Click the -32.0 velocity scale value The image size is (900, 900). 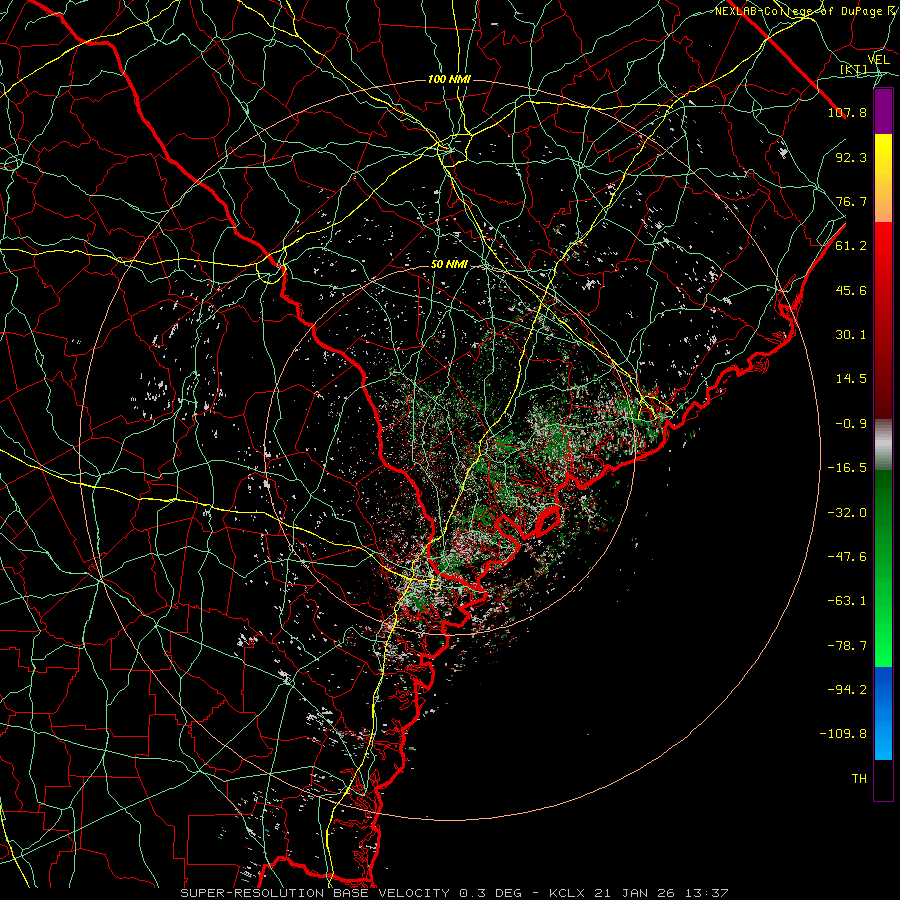(x=847, y=513)
